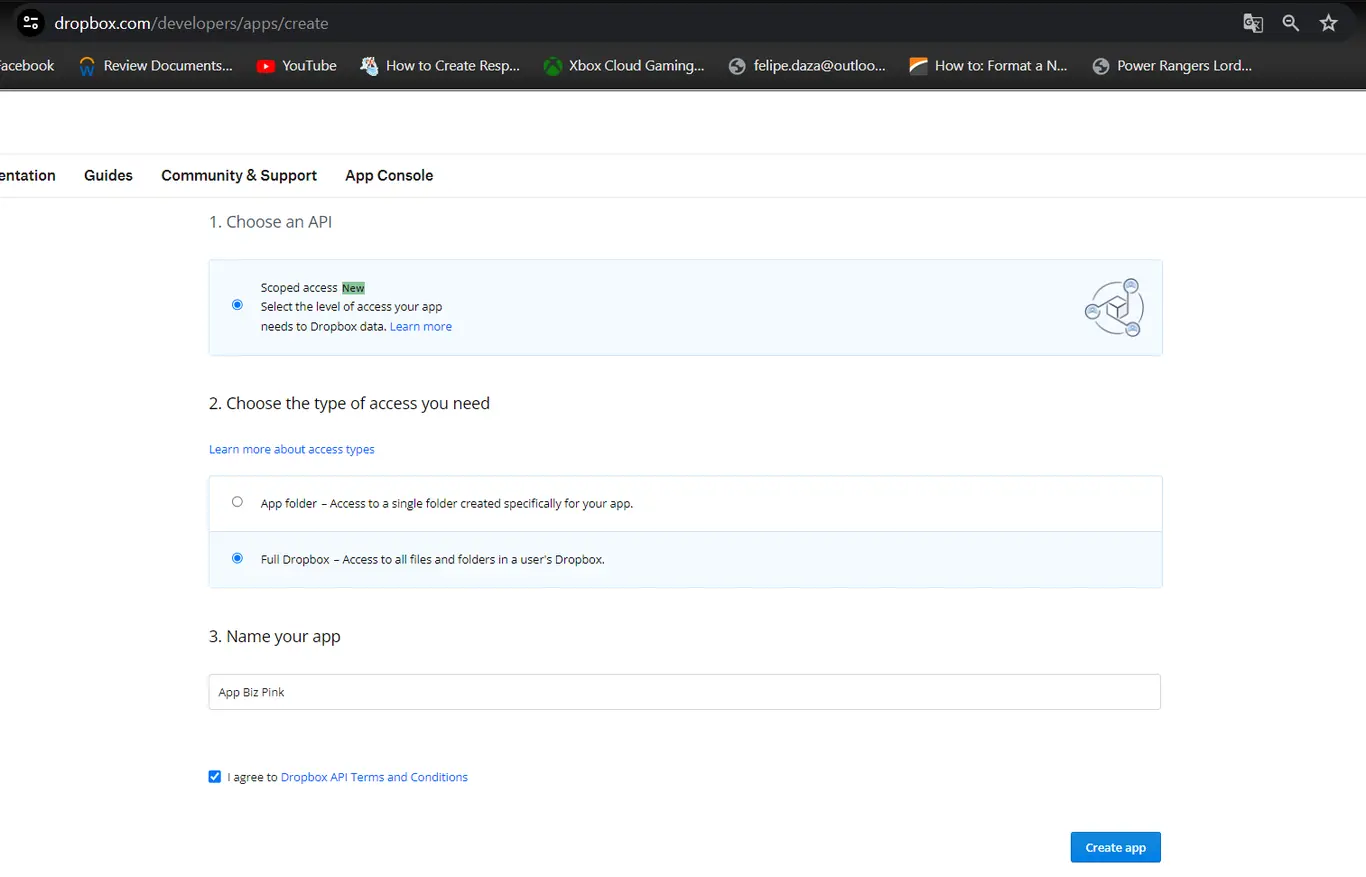
Task: Click the heading '2. Choose the type of access you need'
Action: [349, 404]
